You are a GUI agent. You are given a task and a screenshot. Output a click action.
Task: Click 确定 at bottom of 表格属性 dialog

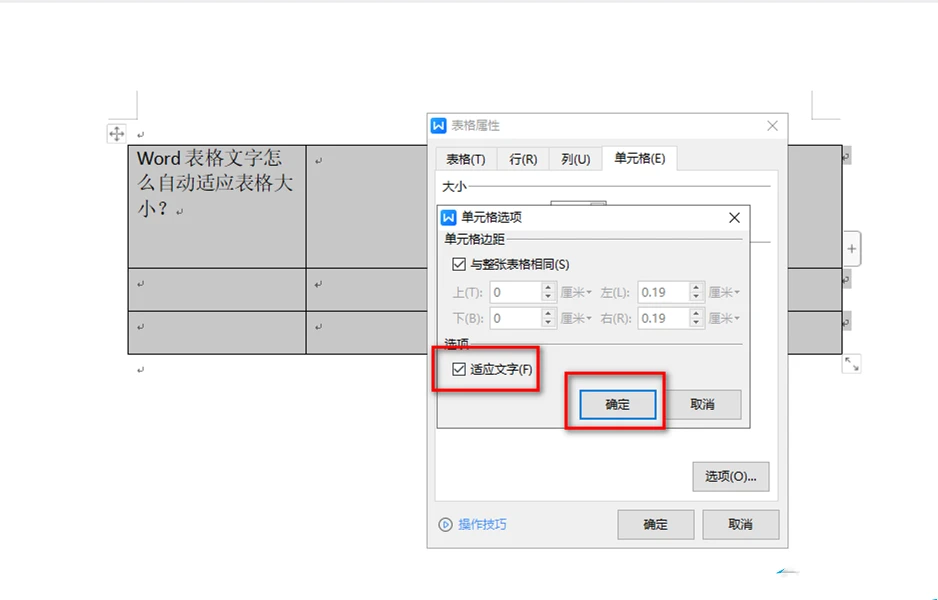point(656,525)
